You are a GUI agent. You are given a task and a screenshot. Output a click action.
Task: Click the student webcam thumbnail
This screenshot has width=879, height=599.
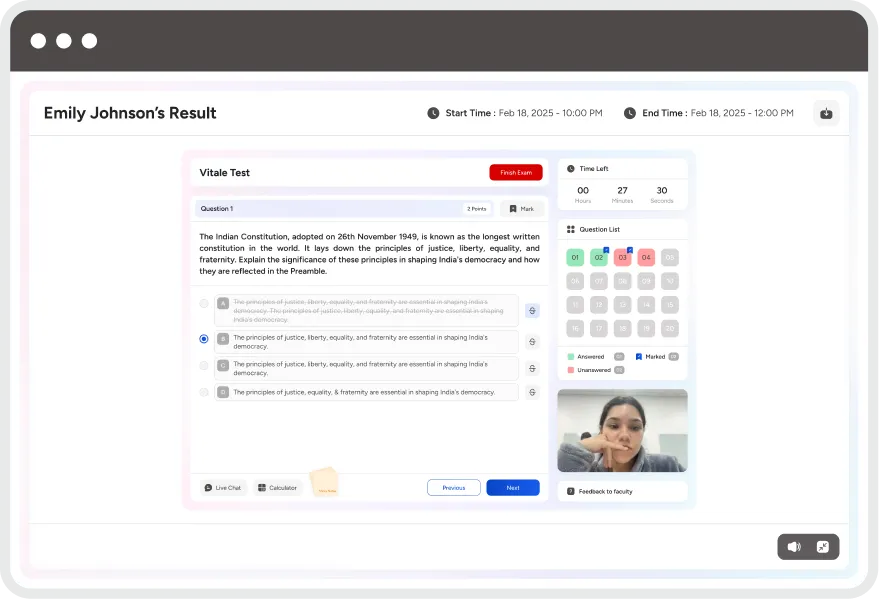pos(622,430)
